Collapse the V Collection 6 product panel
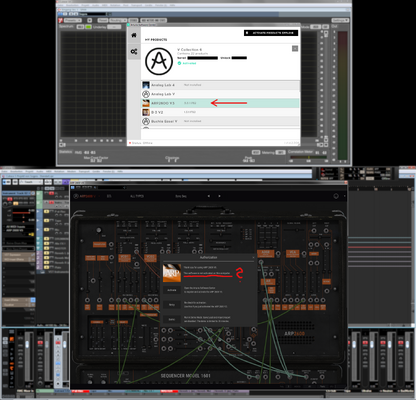416x400 pixels. point(295,49)
